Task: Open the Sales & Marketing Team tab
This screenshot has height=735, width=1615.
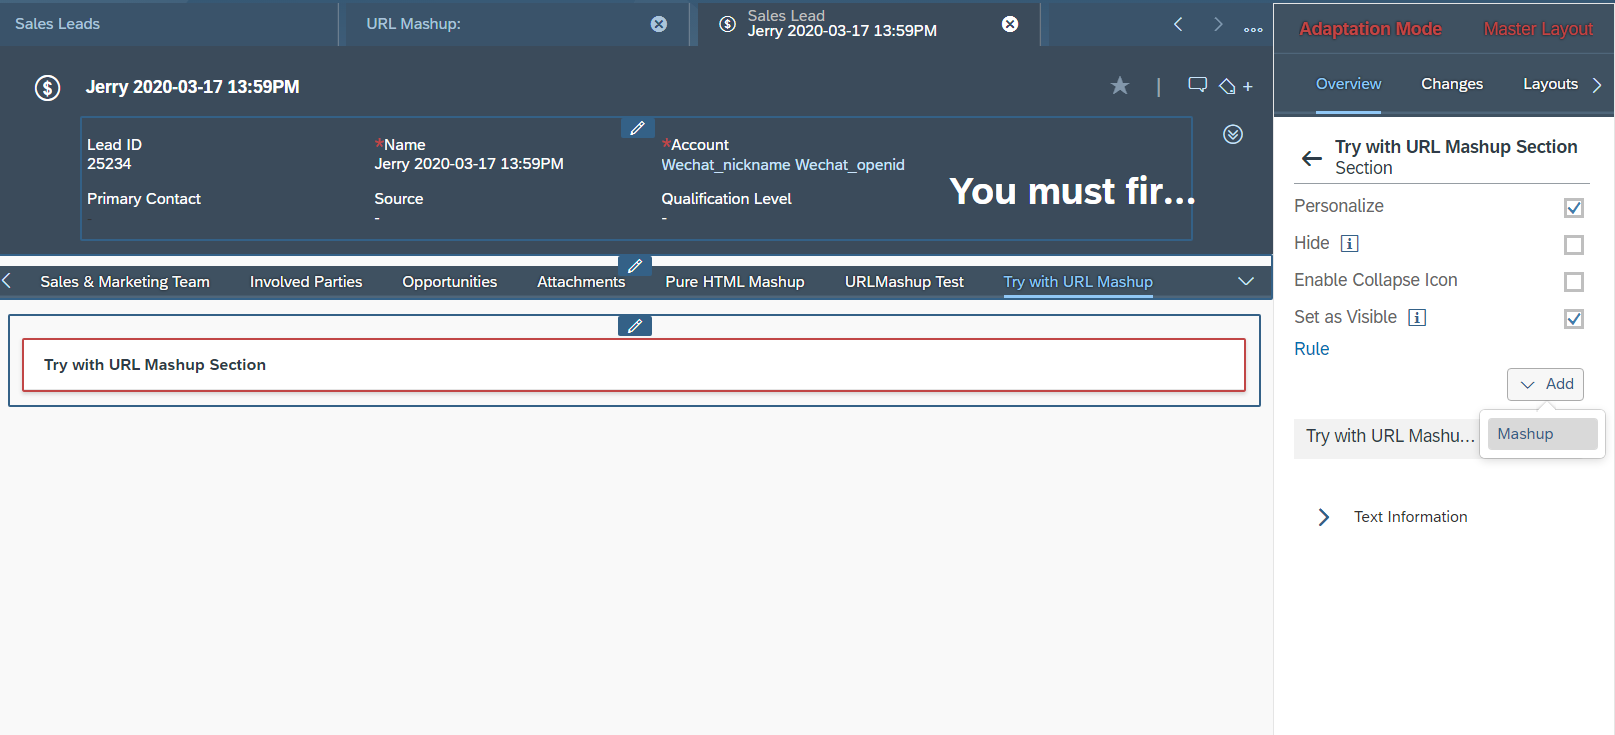Action: click(125, 282)
